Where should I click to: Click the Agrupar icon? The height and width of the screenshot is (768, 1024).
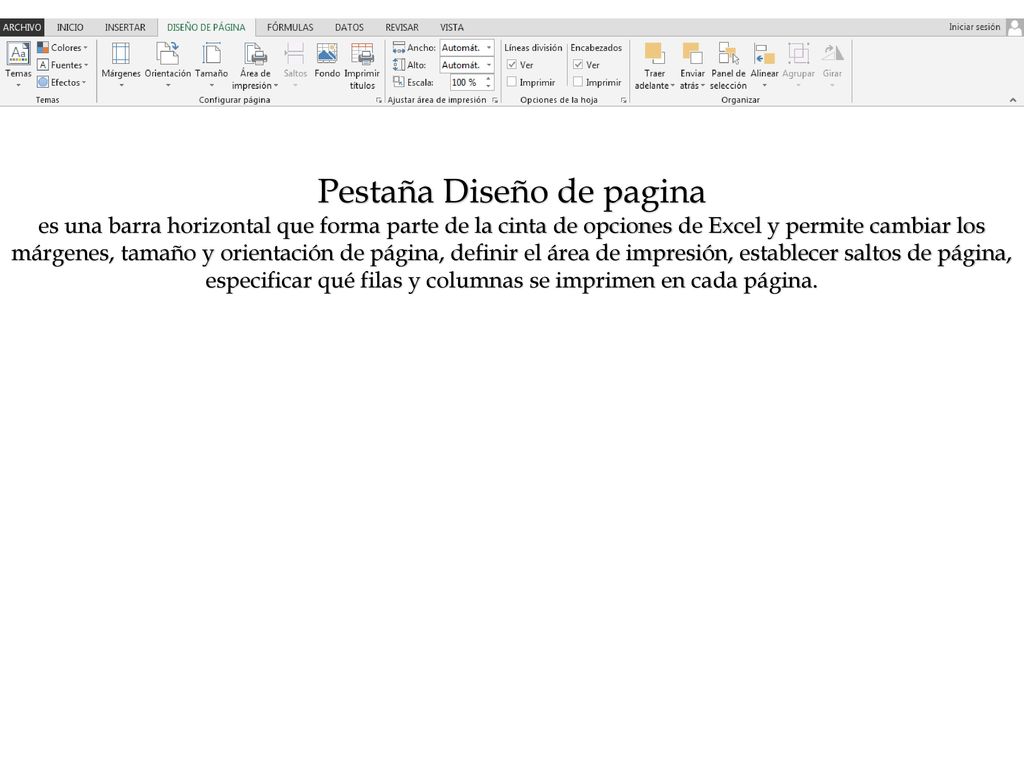pos(798,54)
